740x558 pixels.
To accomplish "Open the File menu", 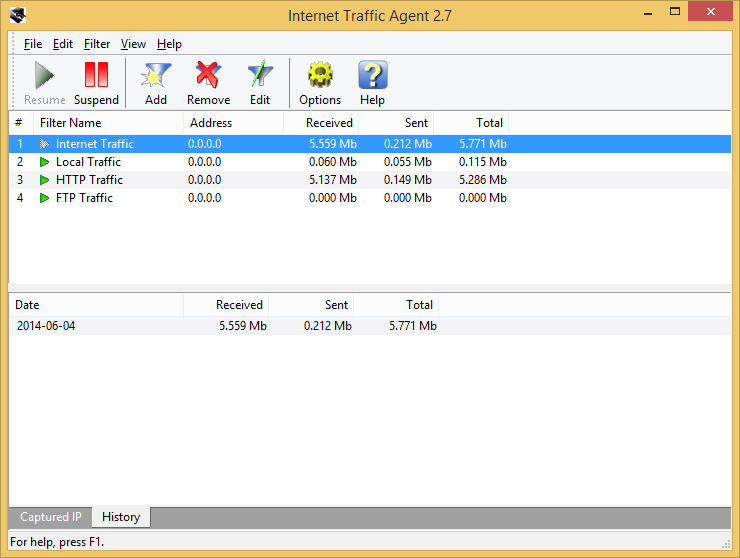I will (33, 44).
